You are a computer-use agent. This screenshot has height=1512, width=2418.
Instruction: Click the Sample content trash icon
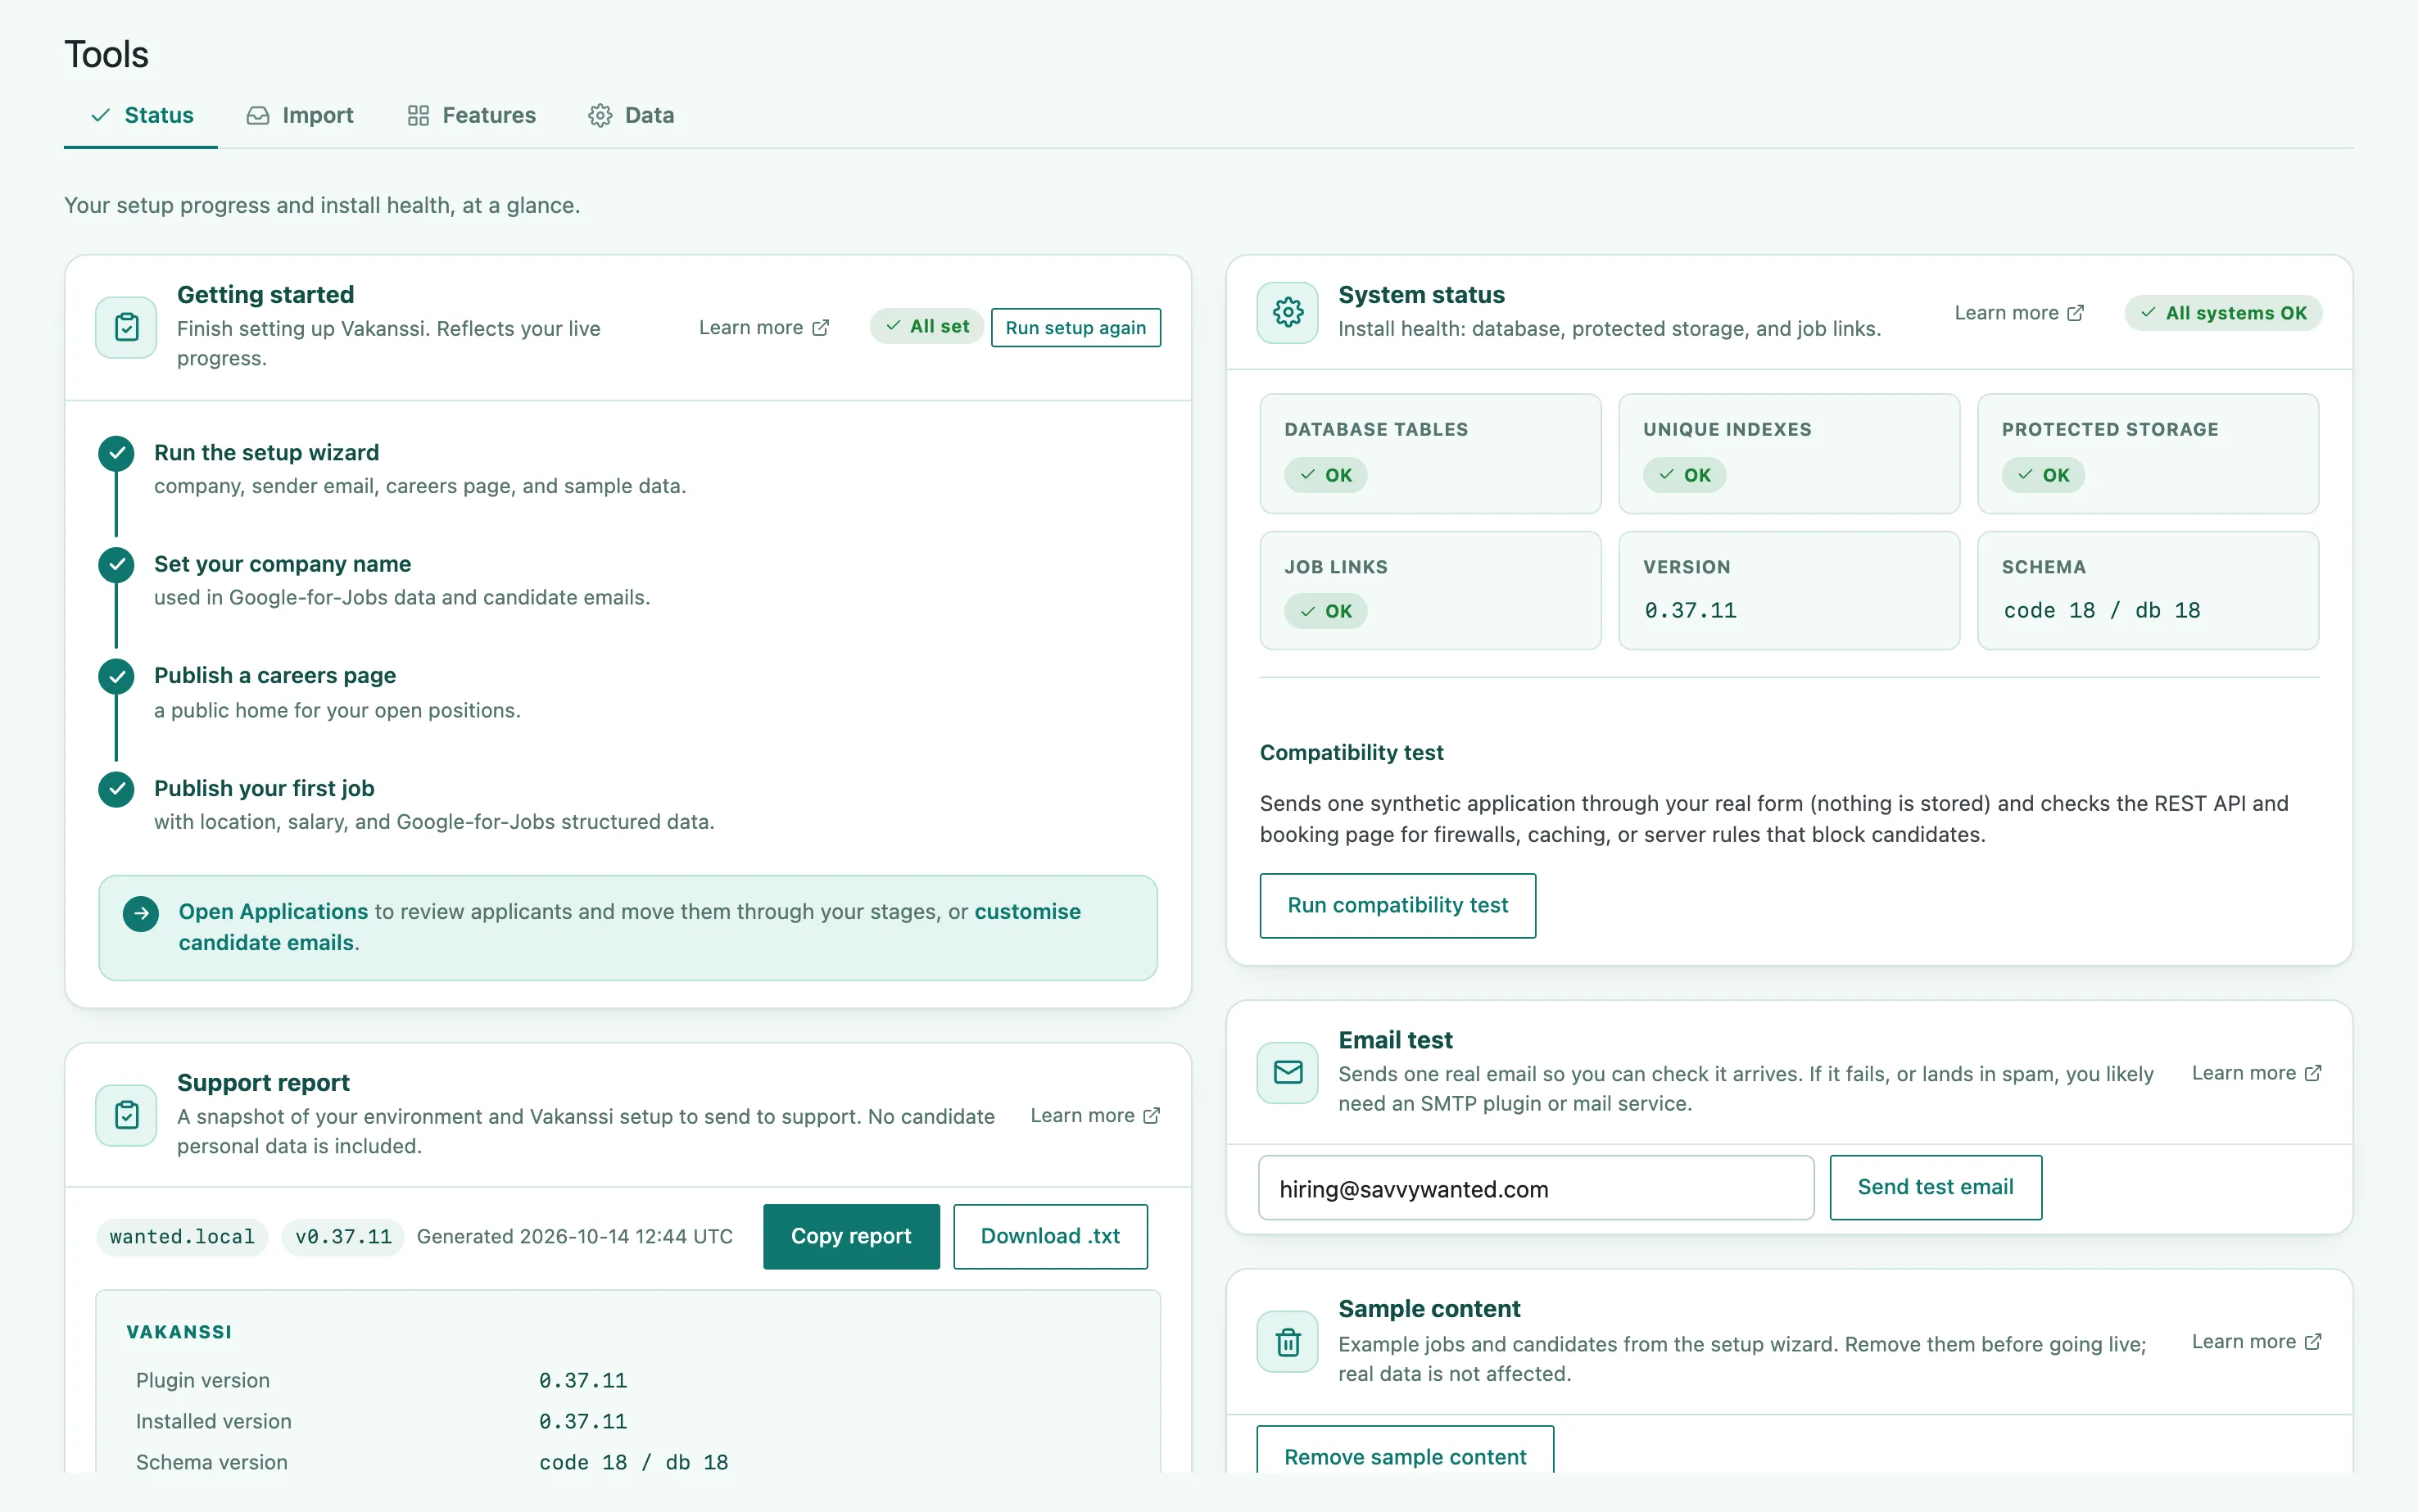tap(1288, 1342)
